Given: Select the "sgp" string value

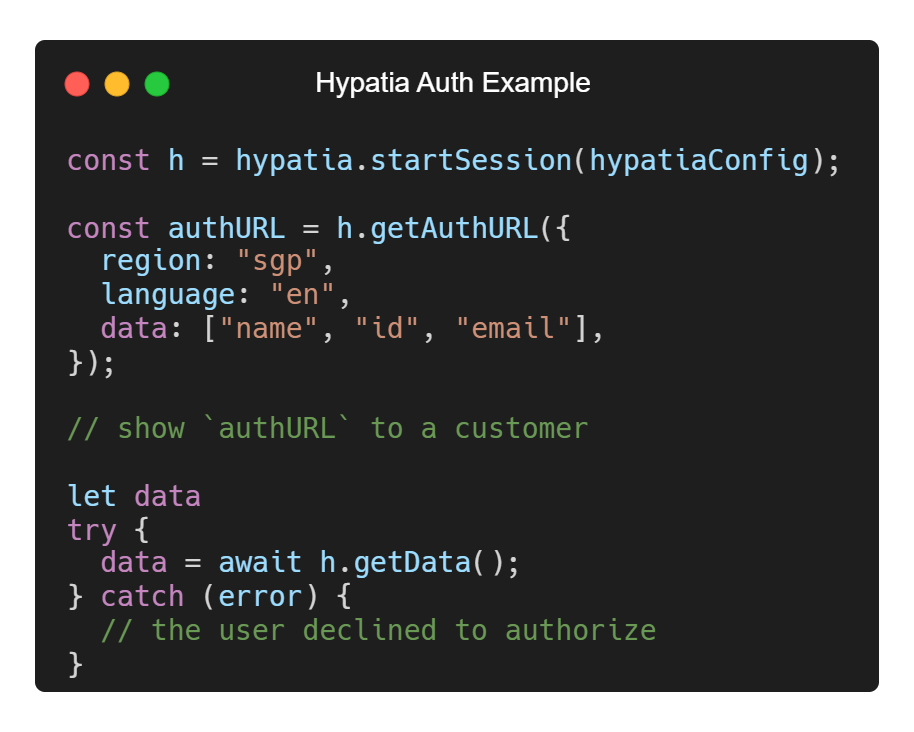Looking at the screenshot, I should tap(277, 261).
